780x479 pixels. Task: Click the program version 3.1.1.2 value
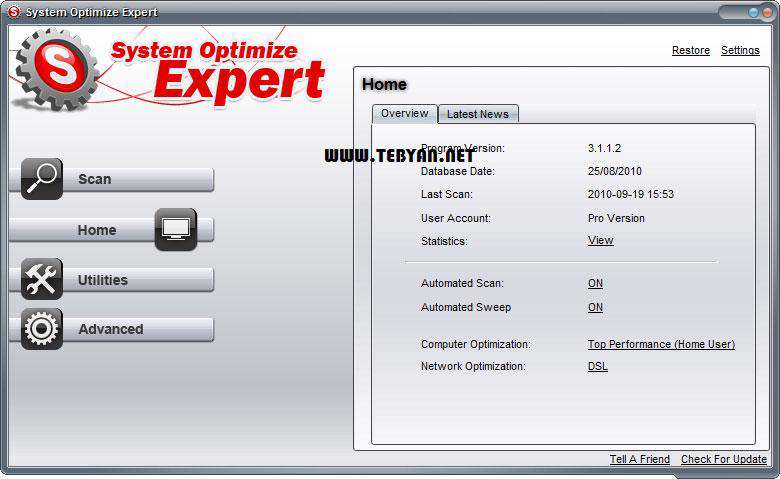tap(604, 148)
